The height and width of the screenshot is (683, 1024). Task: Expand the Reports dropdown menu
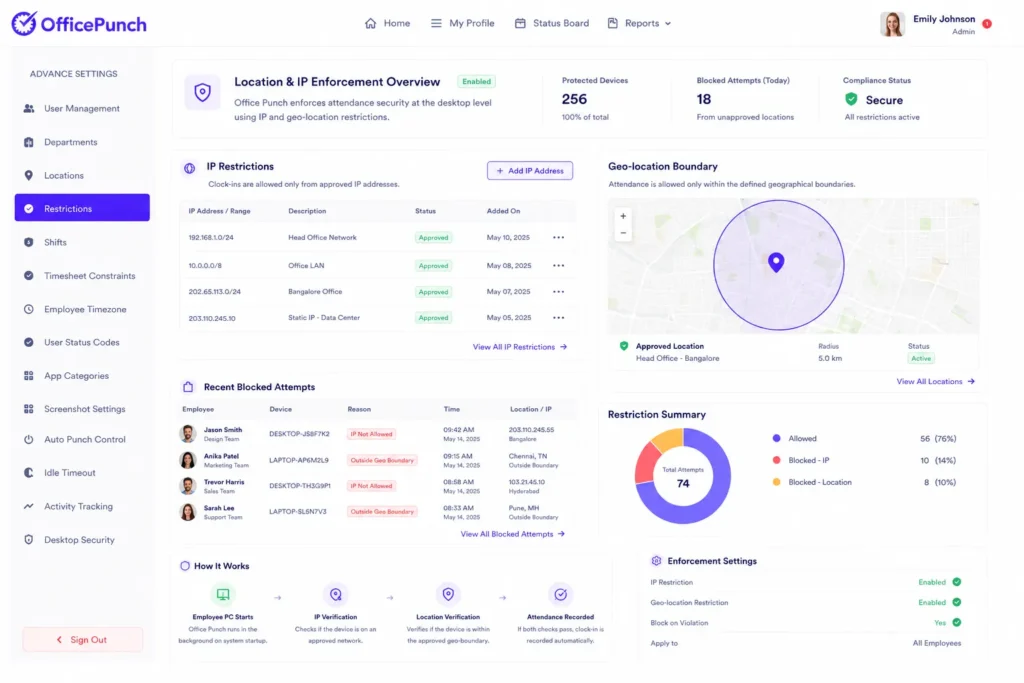point(639,24)
